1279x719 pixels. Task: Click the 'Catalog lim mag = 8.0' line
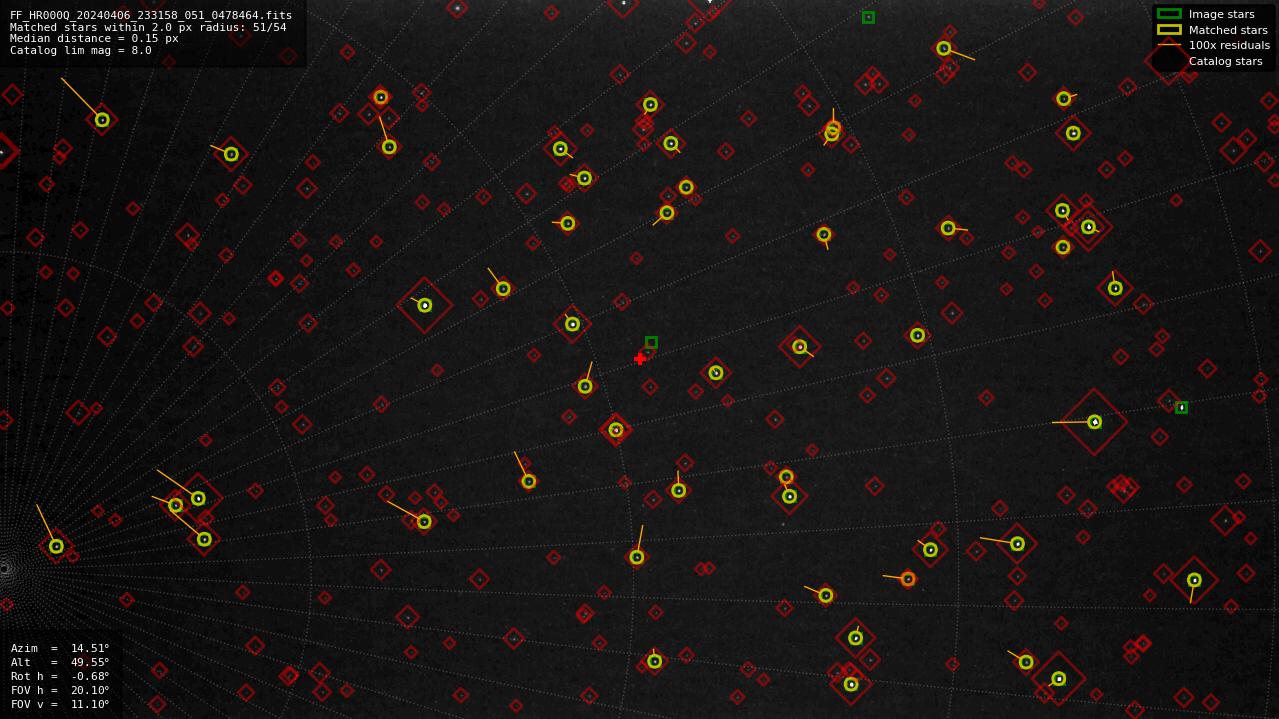(81, 50)
